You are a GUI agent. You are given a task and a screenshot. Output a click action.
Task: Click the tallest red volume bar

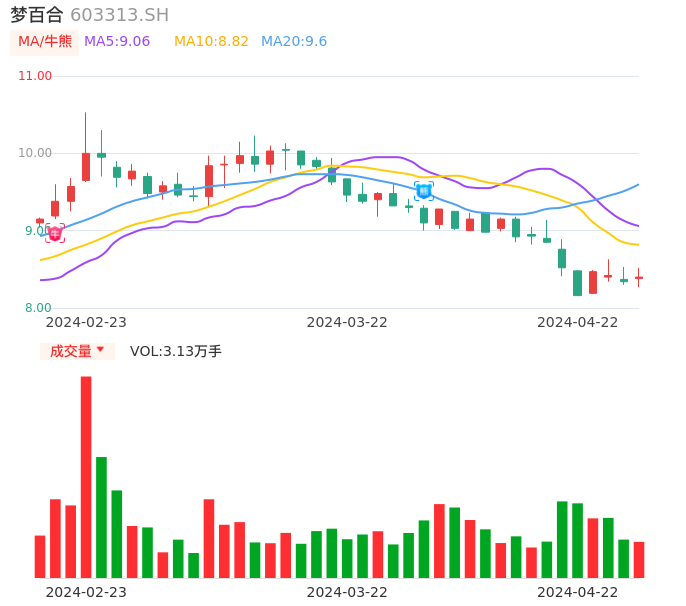click(x=86, y=476)
